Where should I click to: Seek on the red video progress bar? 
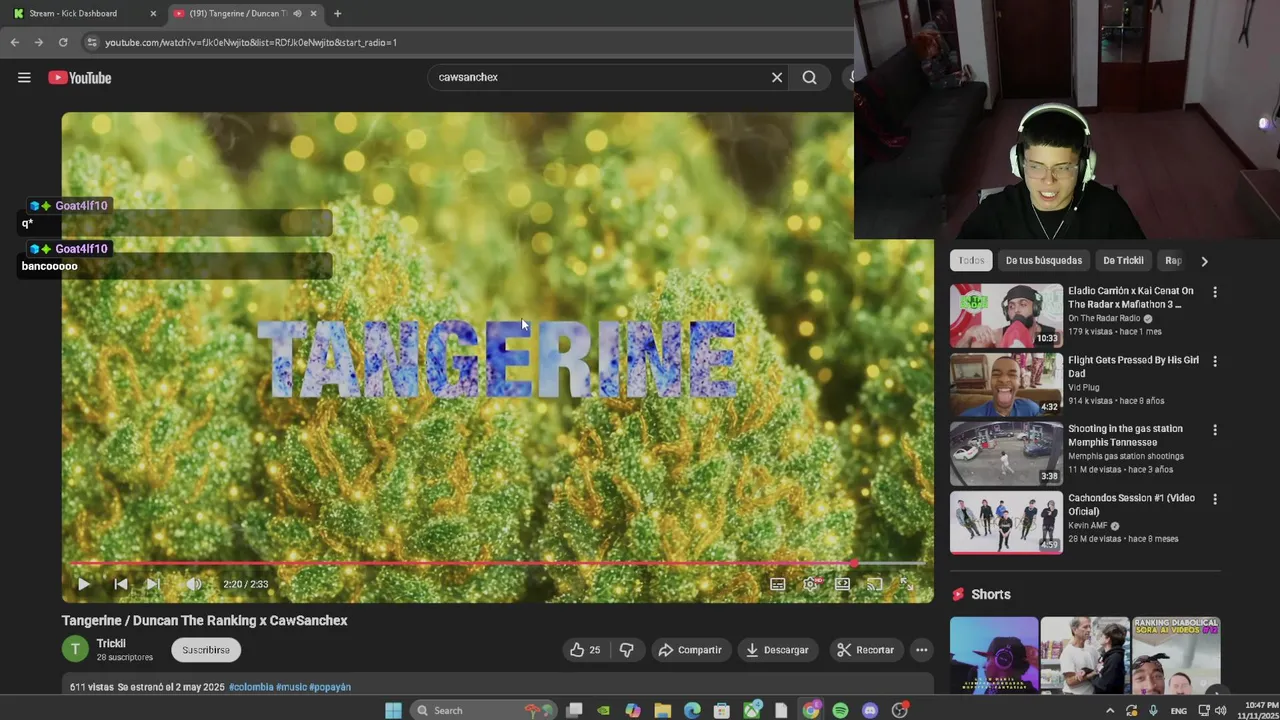coord(497,564)
